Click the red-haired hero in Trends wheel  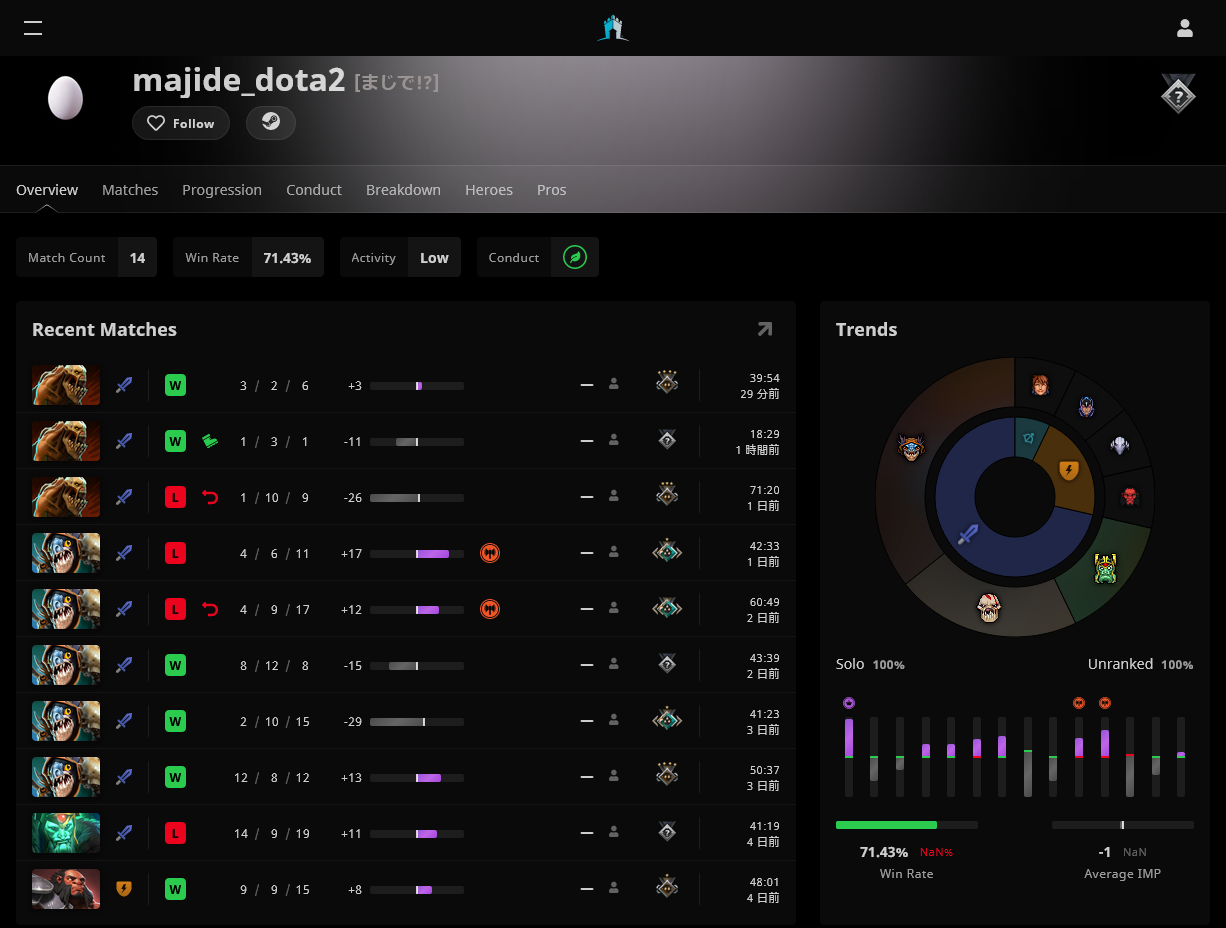click(x=1041, y=385)
